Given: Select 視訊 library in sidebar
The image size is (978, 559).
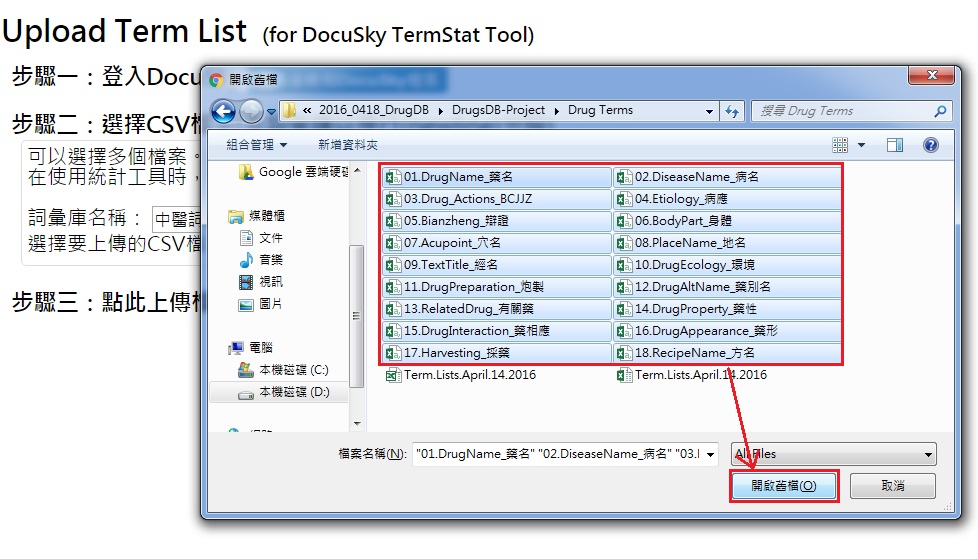Looking at the screenshot, I should [261, 282].
